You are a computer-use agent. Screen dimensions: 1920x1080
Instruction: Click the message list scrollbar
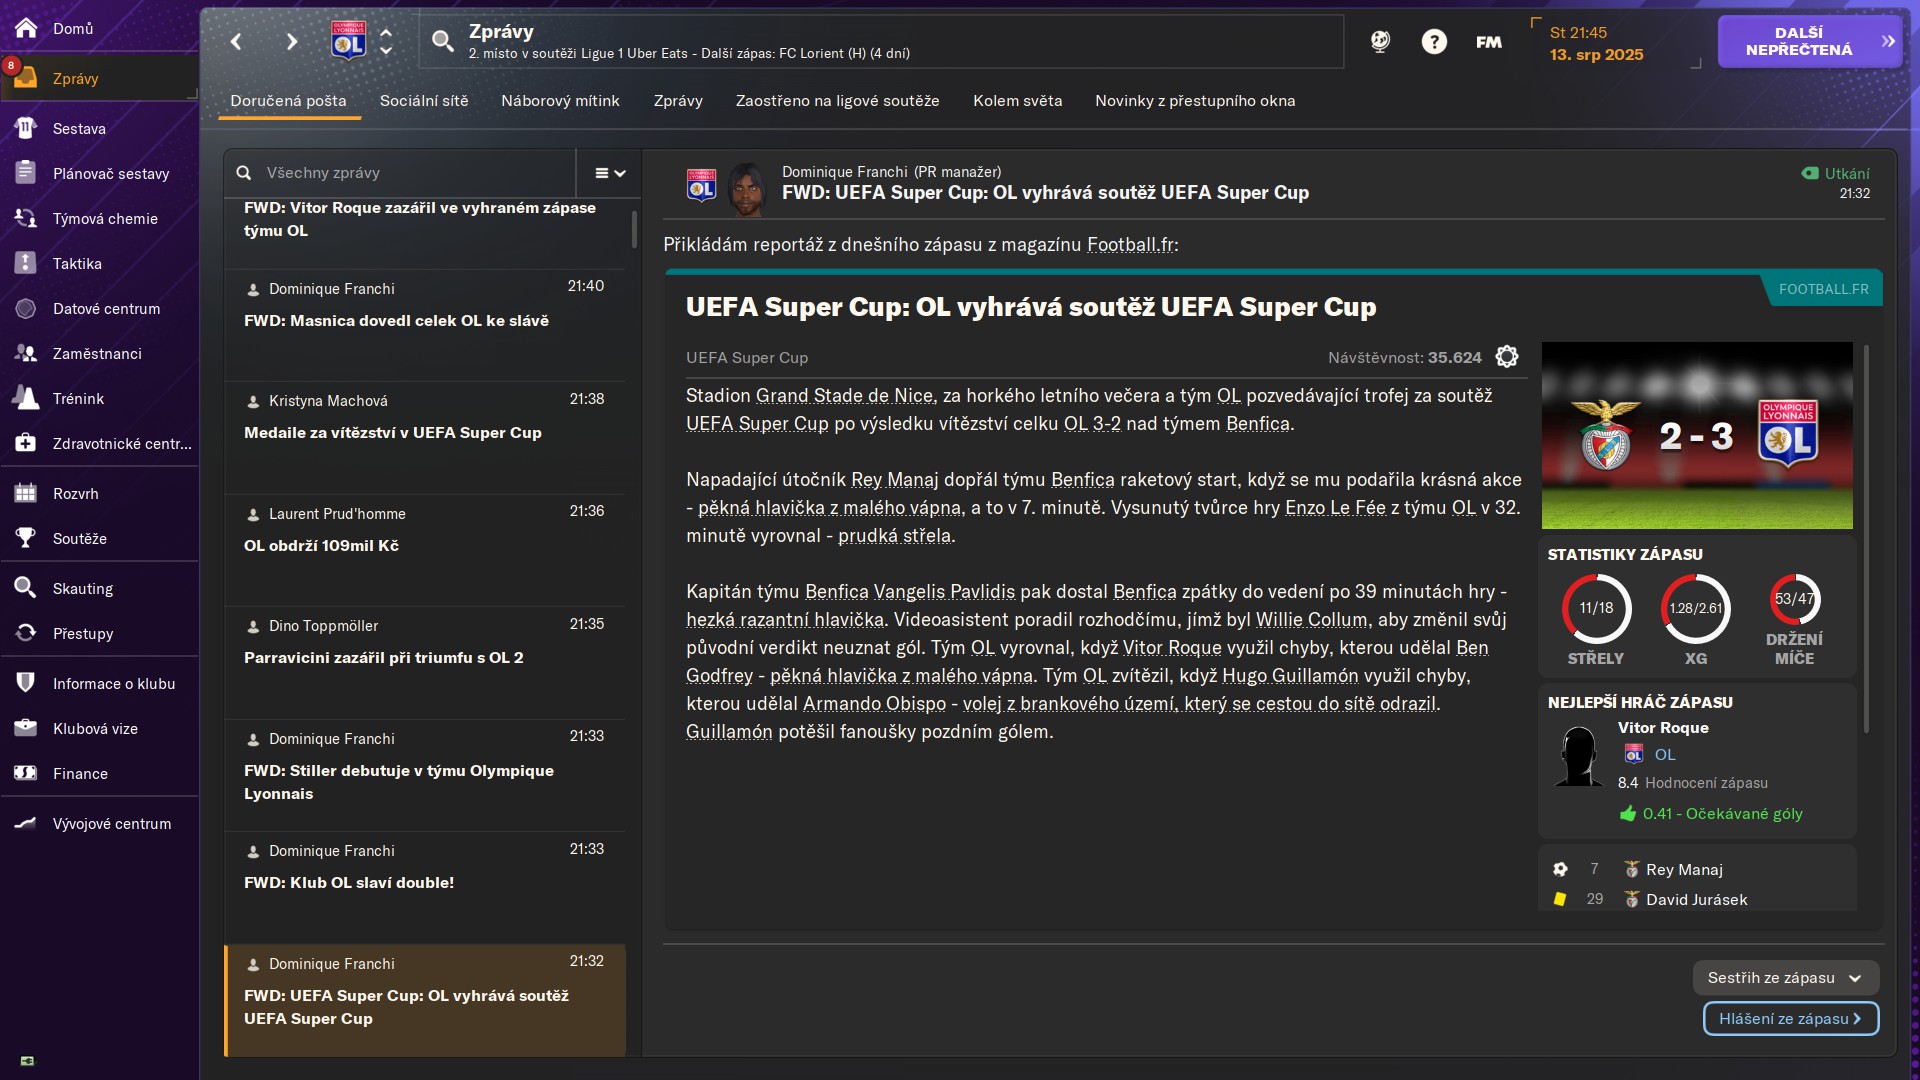[x=634, y=230]
